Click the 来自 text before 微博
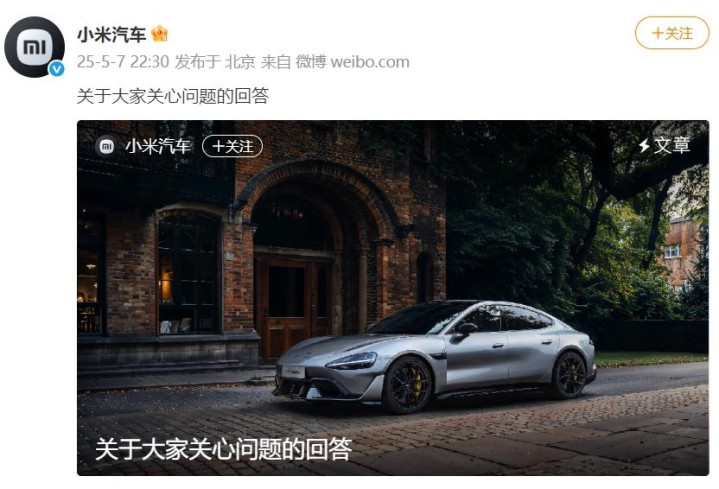The height and width of the screenshot is (489, 719). [x=276, y=61]
